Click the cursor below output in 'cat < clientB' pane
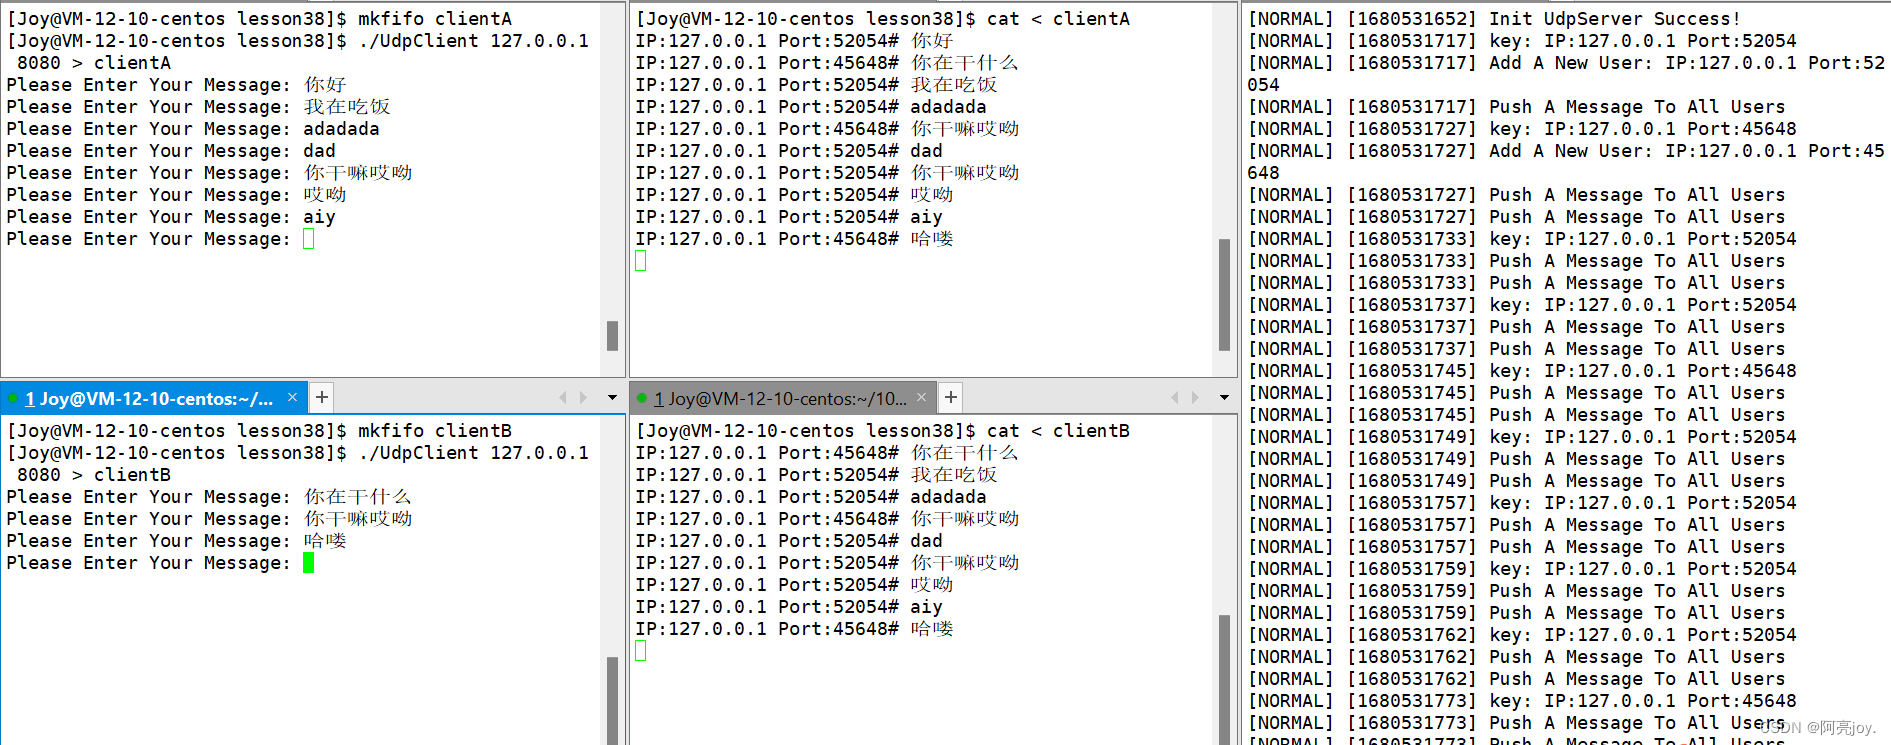The width and height of the screenshot is (1891, 745). click(641, 651)
